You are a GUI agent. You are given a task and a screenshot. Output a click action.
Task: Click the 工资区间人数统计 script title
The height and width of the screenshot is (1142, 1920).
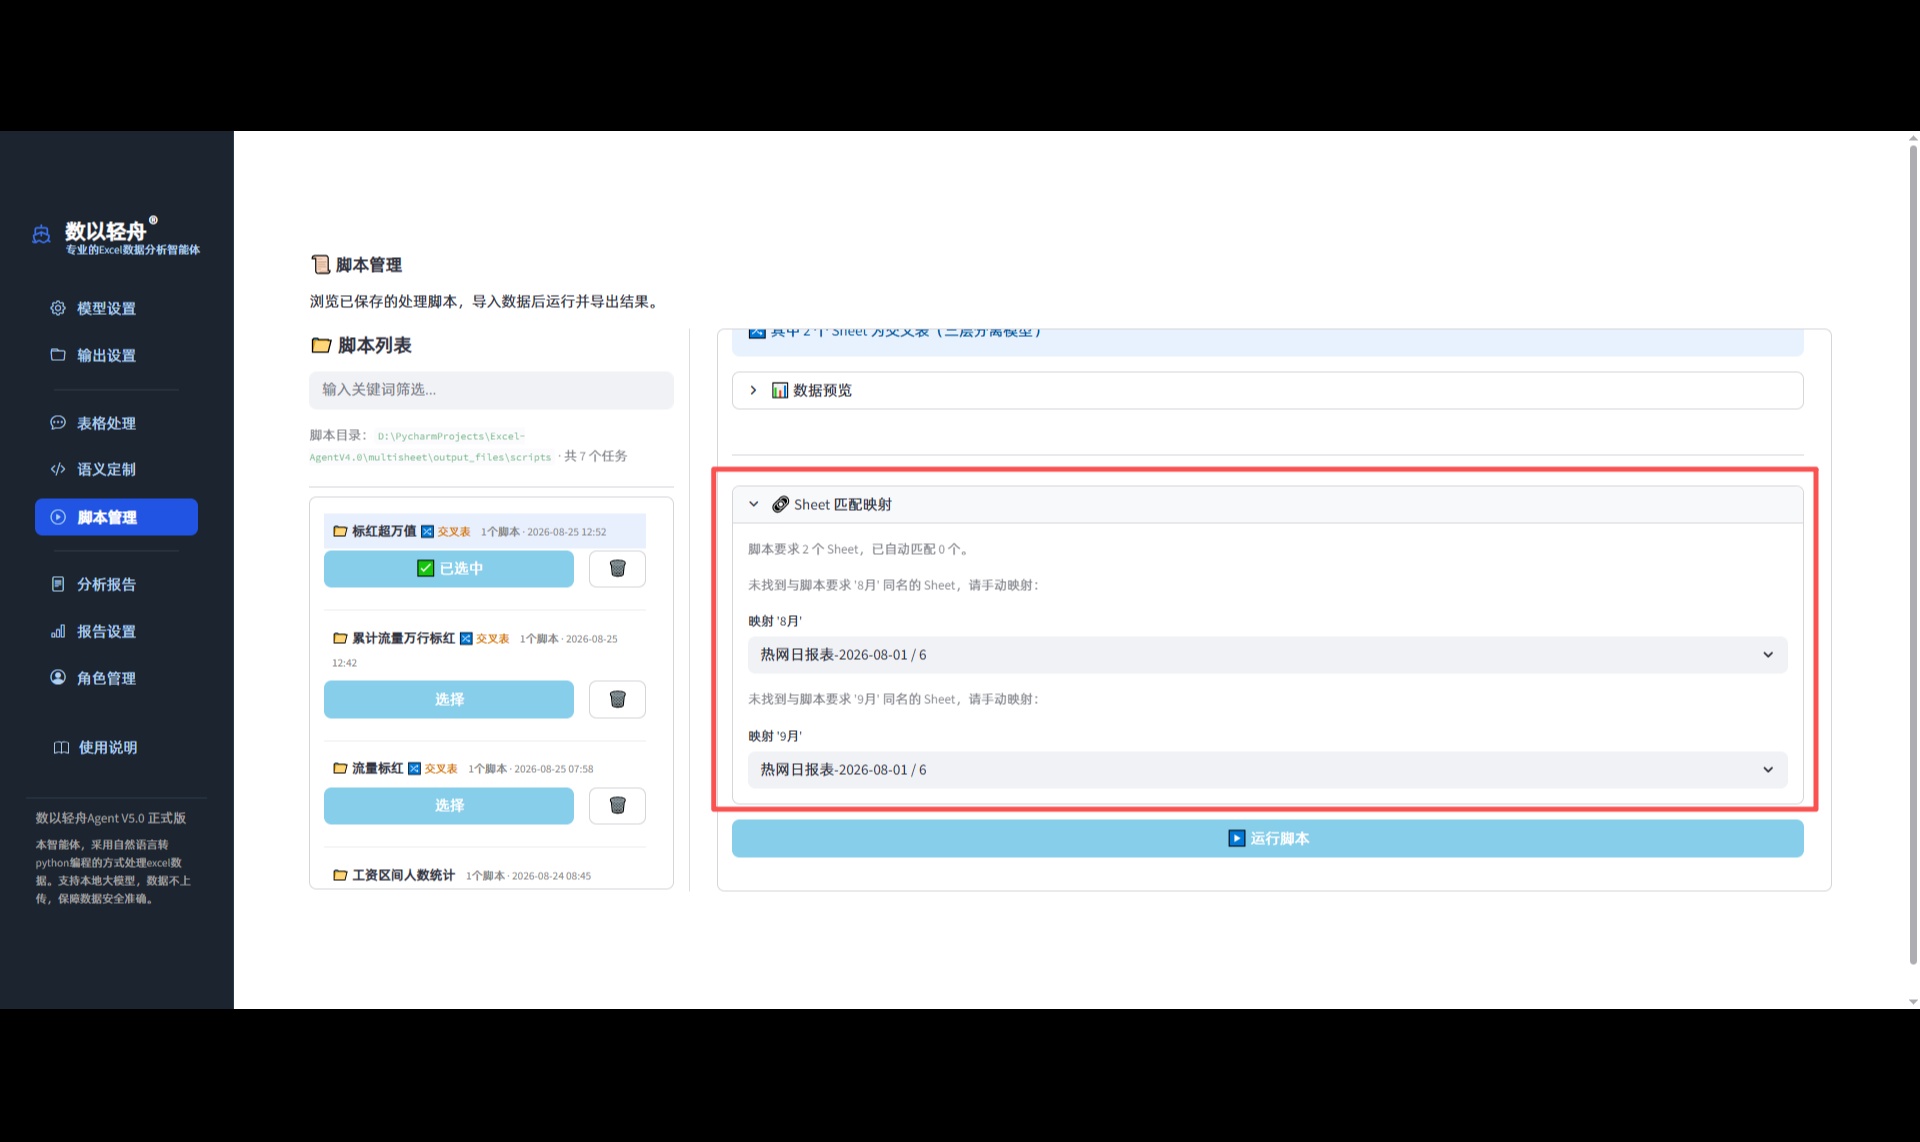coord(403,875)
